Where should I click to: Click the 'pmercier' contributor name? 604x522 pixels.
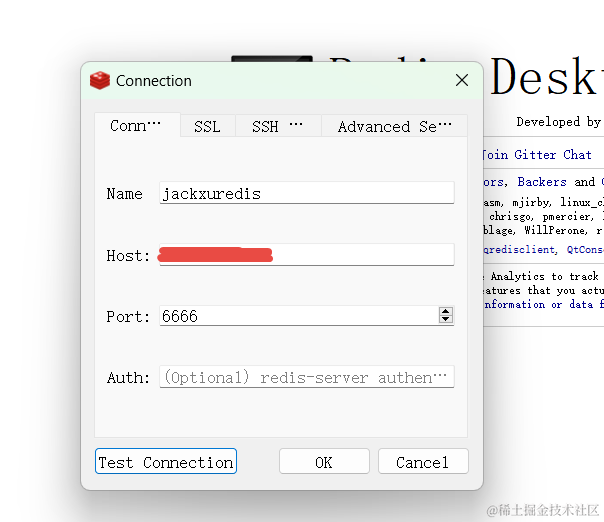568,217
